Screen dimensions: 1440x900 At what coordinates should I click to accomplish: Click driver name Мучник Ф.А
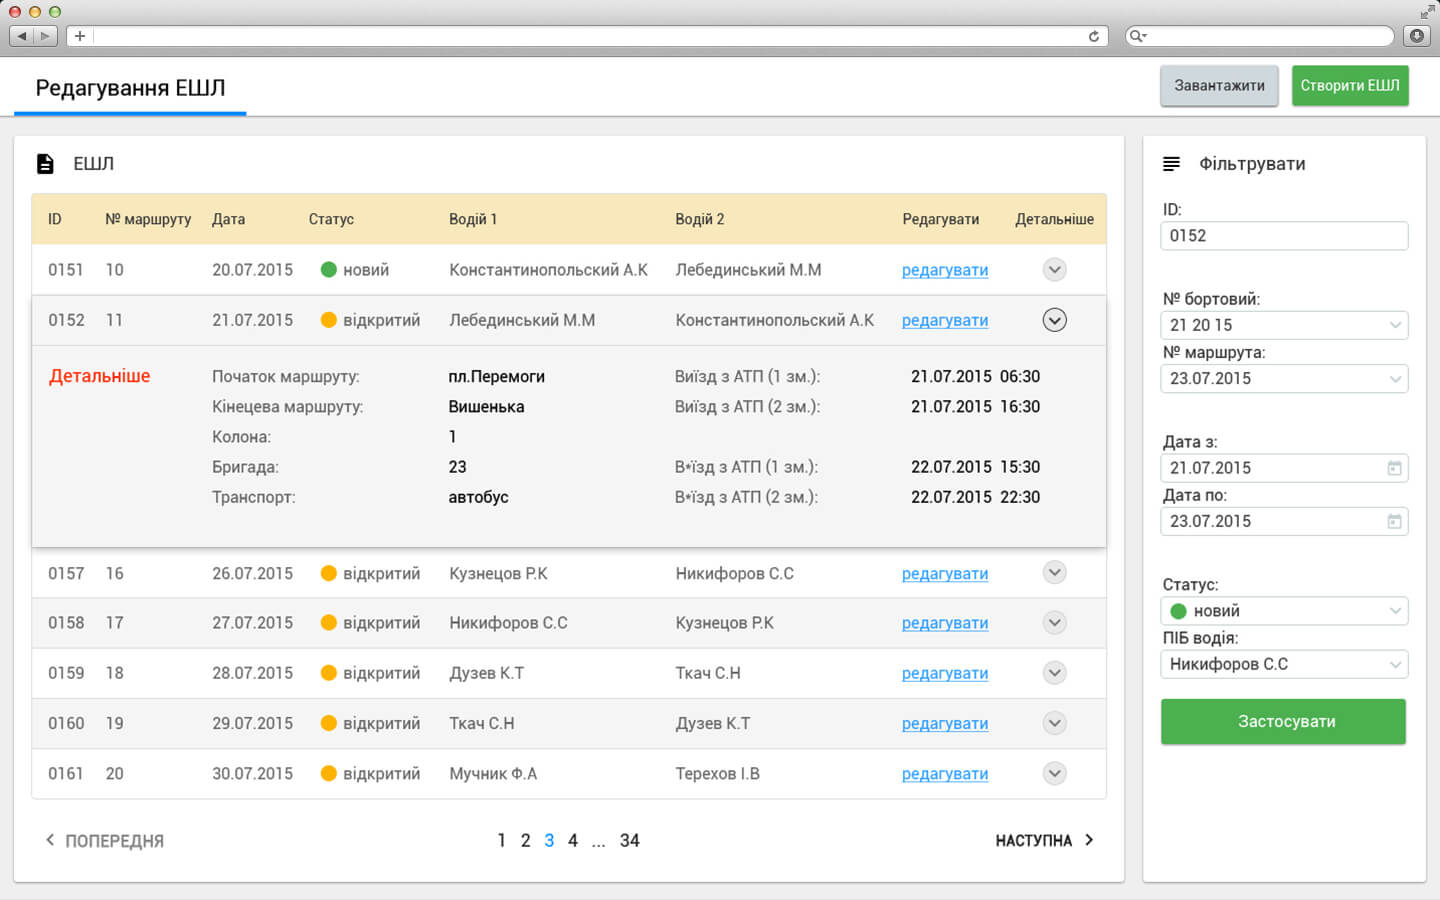(493, 773)
